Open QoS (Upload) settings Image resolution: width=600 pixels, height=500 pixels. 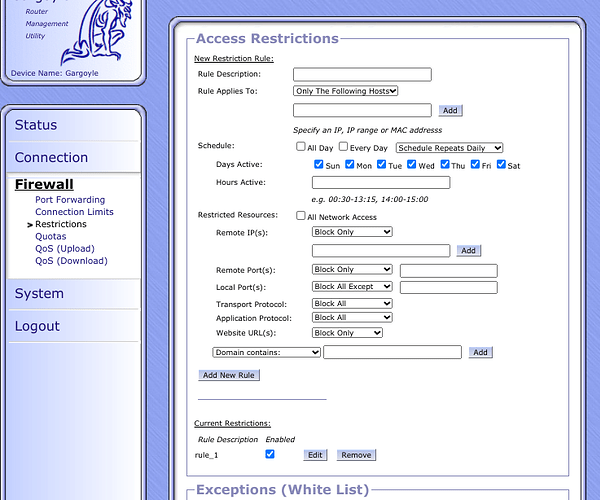click(65, 249)
